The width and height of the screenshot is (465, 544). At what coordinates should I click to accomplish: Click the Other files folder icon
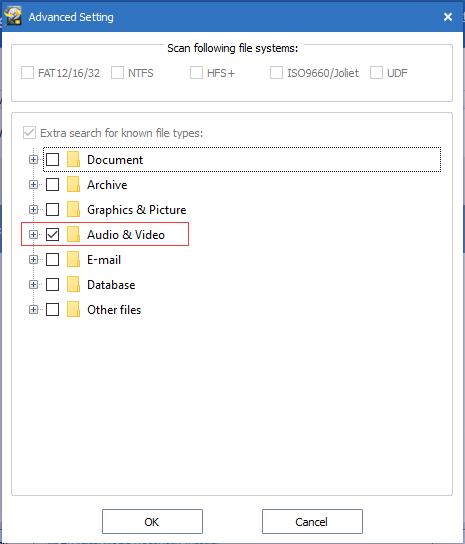coord(73,309)
